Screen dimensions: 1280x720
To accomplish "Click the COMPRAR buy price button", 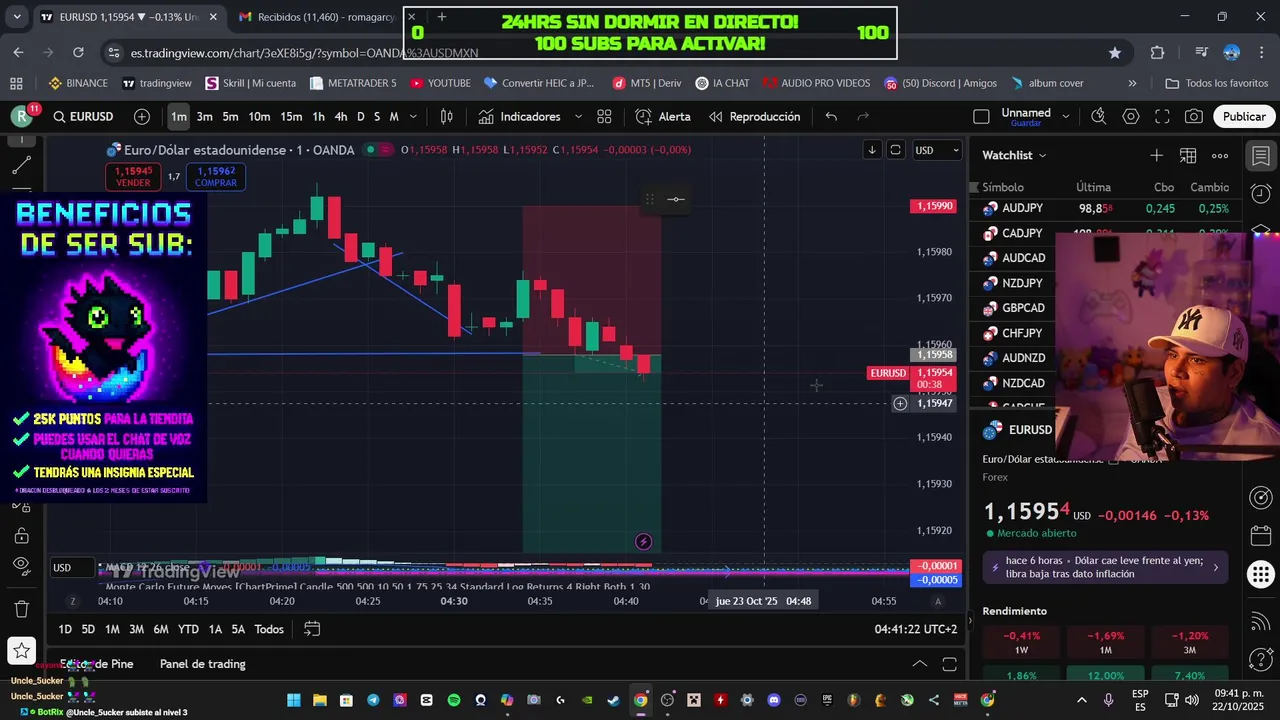I will (215, 177).
